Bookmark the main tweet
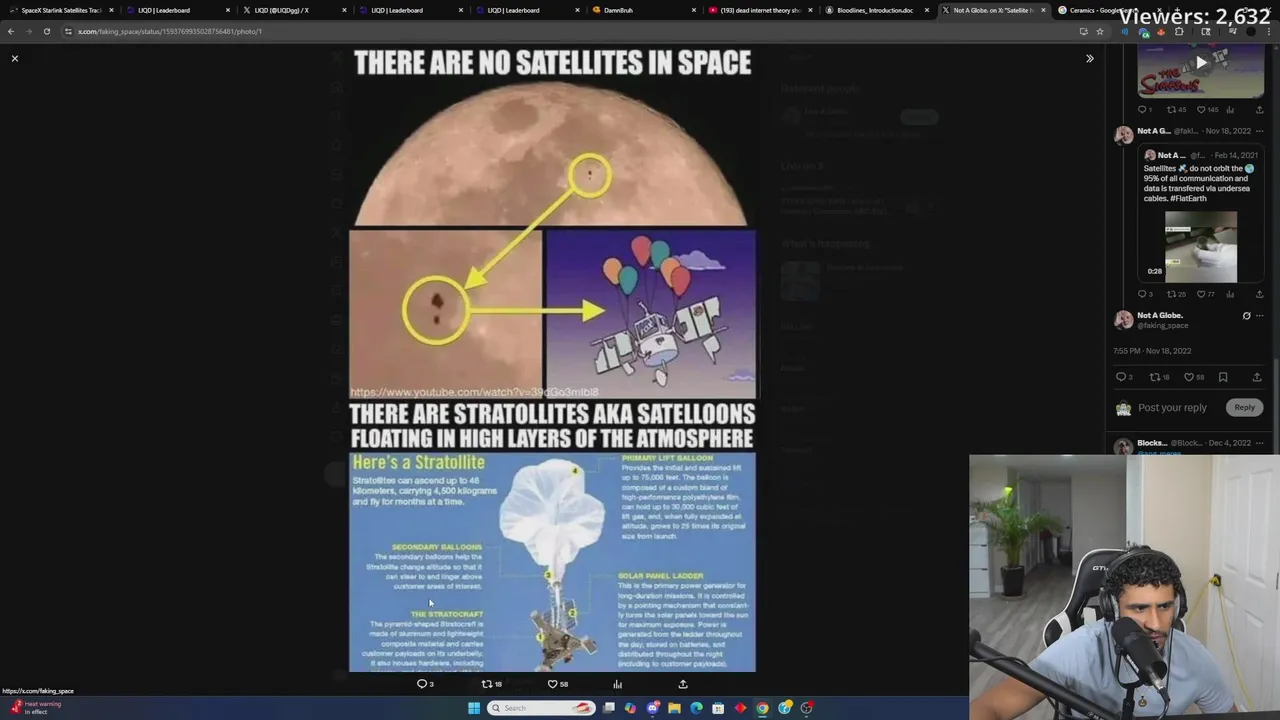The height and width of the screenshot is (720, 1280). tap(1223, 377)
